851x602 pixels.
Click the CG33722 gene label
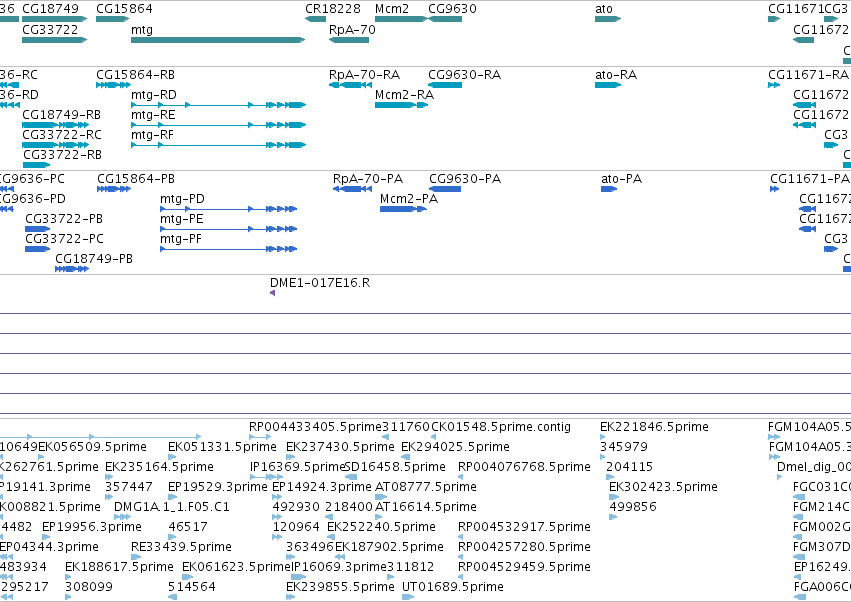[50, 29]
